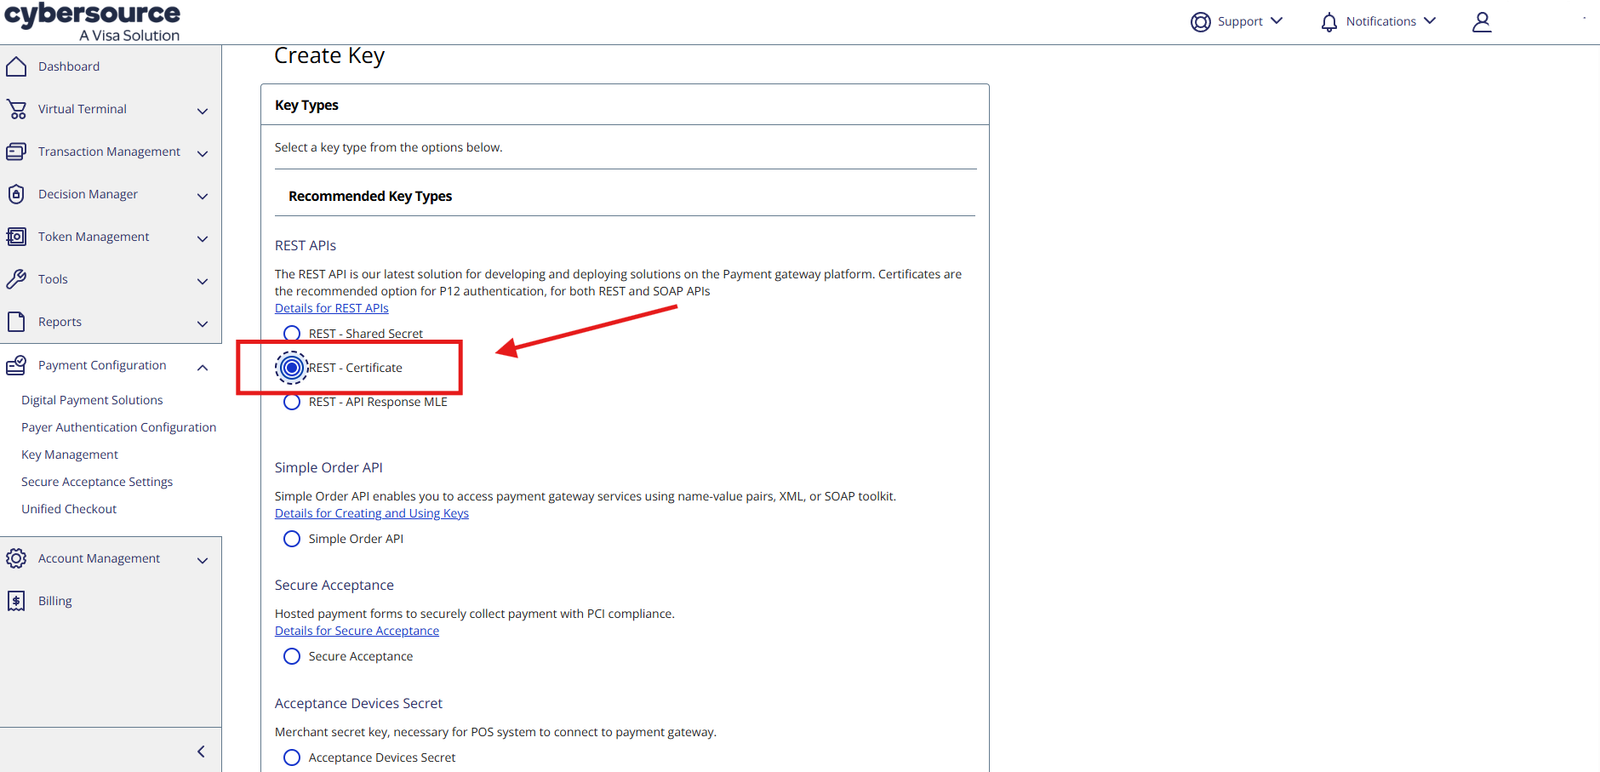Click the Acceptance Devices Secret section heading
The width and height of the screenshot is (1600, 772).
(358, 703)
